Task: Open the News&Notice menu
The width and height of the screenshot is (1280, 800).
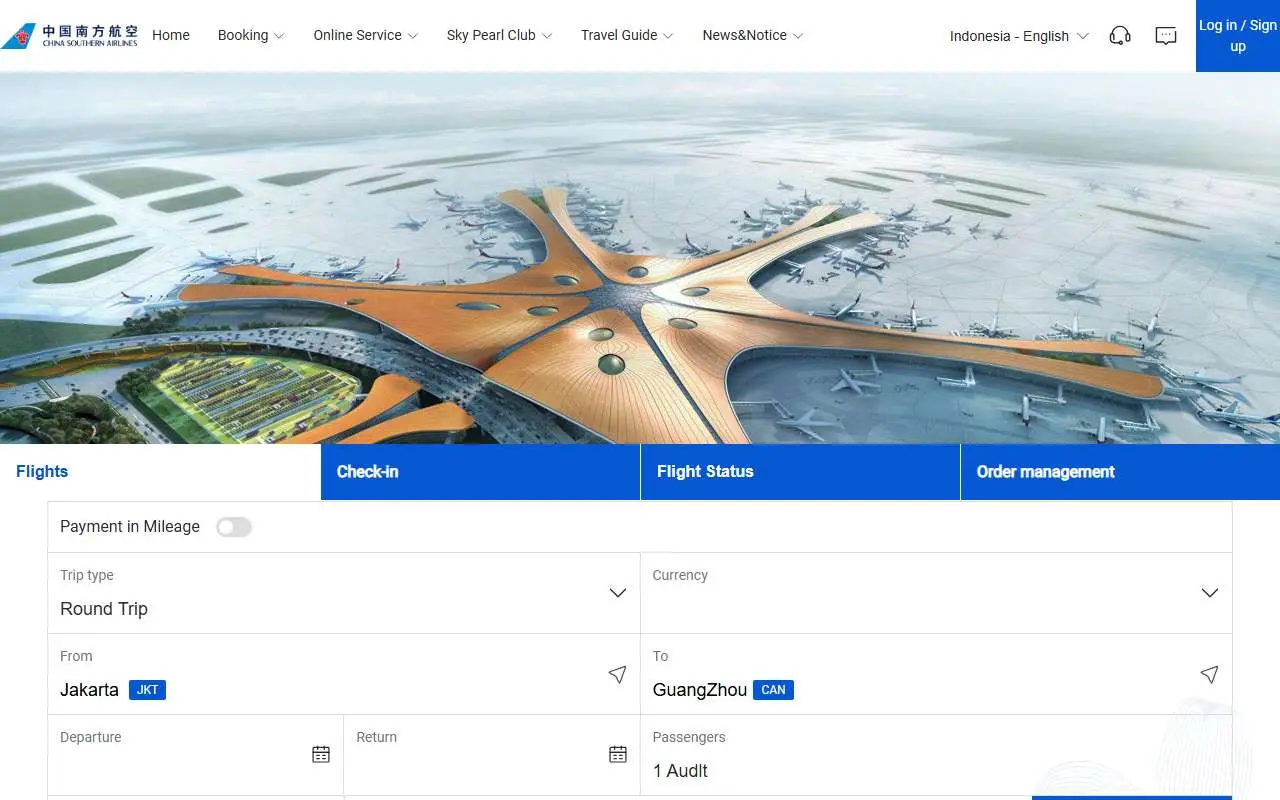Action: 752,35
